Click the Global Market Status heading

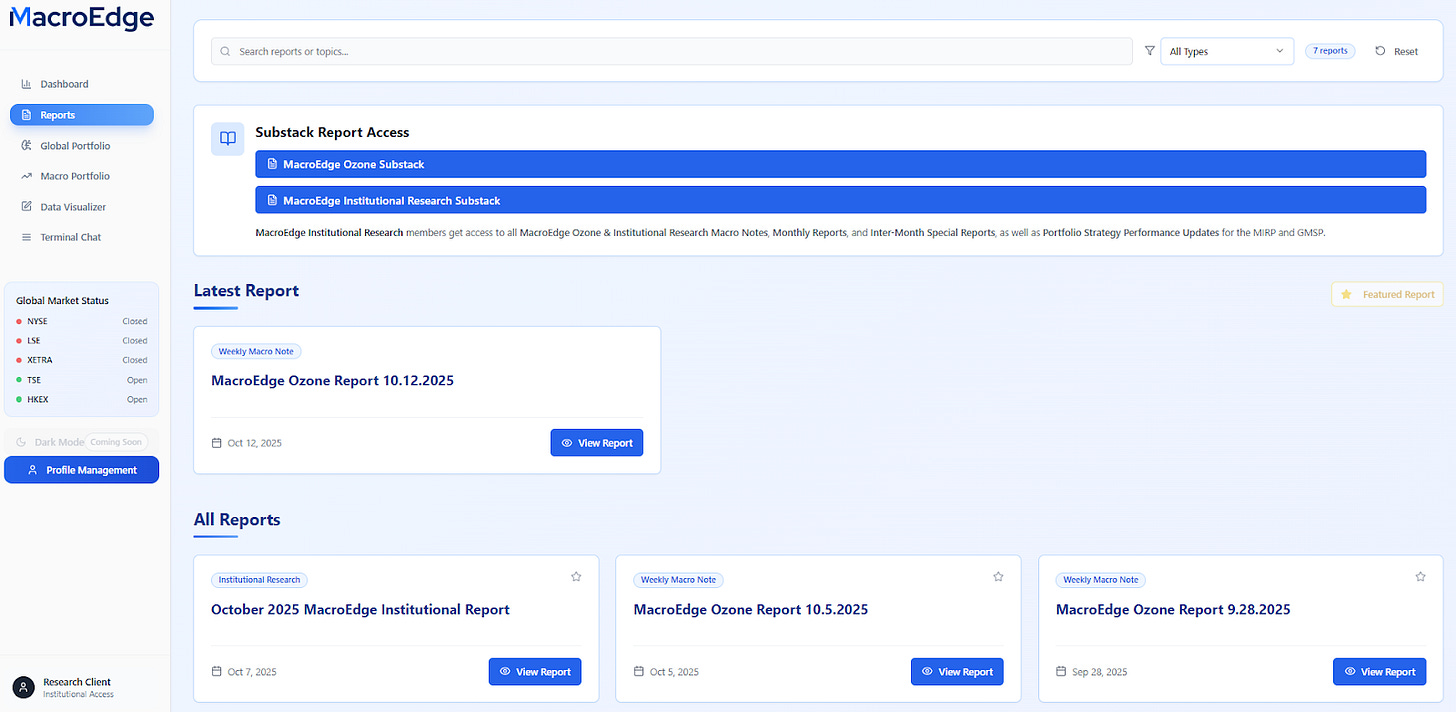point(62,300)
